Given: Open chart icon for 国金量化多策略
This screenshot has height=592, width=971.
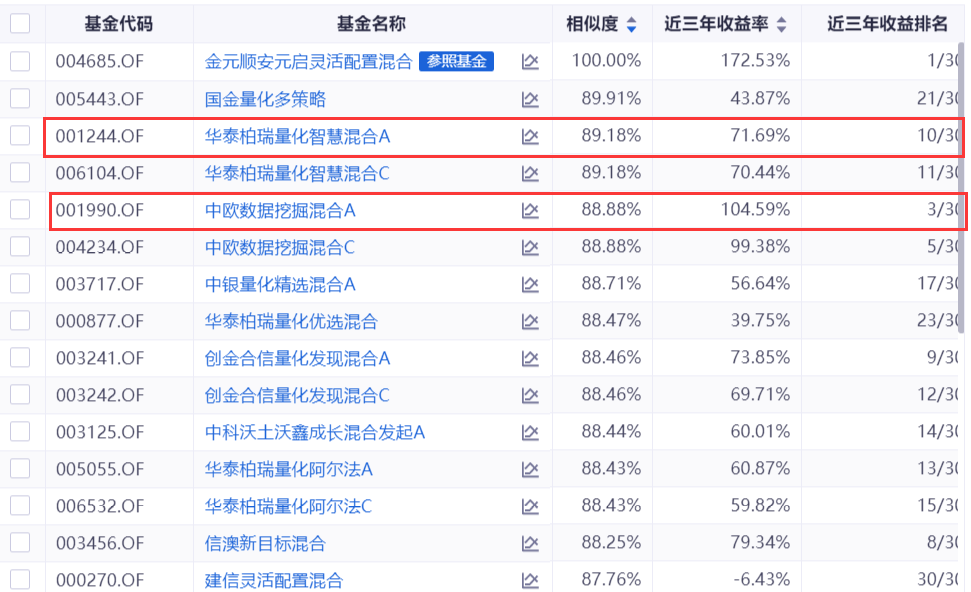Looking at the screenshot, I should tap(530, 99).
